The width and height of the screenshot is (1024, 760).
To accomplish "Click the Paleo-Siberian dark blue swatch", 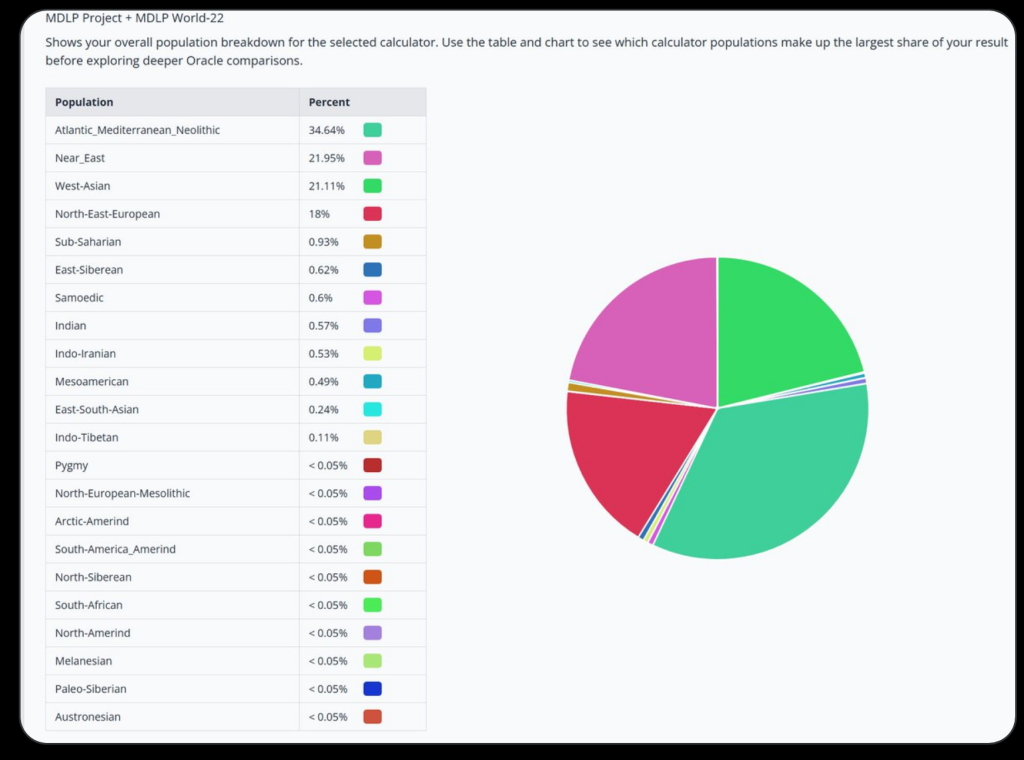I will pyautogui.click(x=372, y=689).
